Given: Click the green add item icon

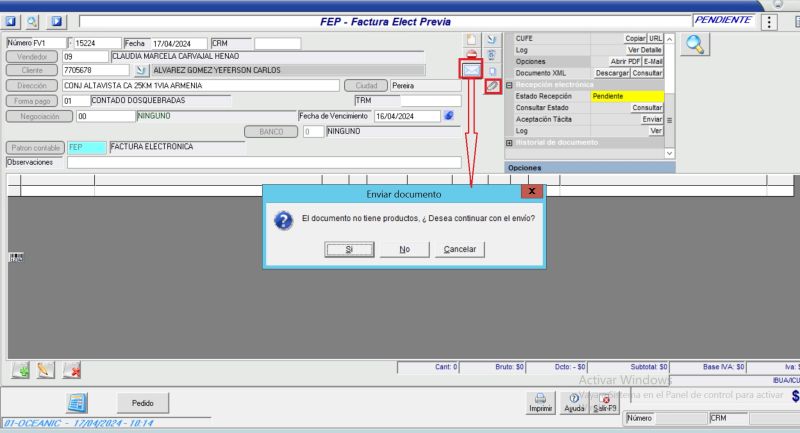Looking at the screenshot, I should tap(20, 370).
